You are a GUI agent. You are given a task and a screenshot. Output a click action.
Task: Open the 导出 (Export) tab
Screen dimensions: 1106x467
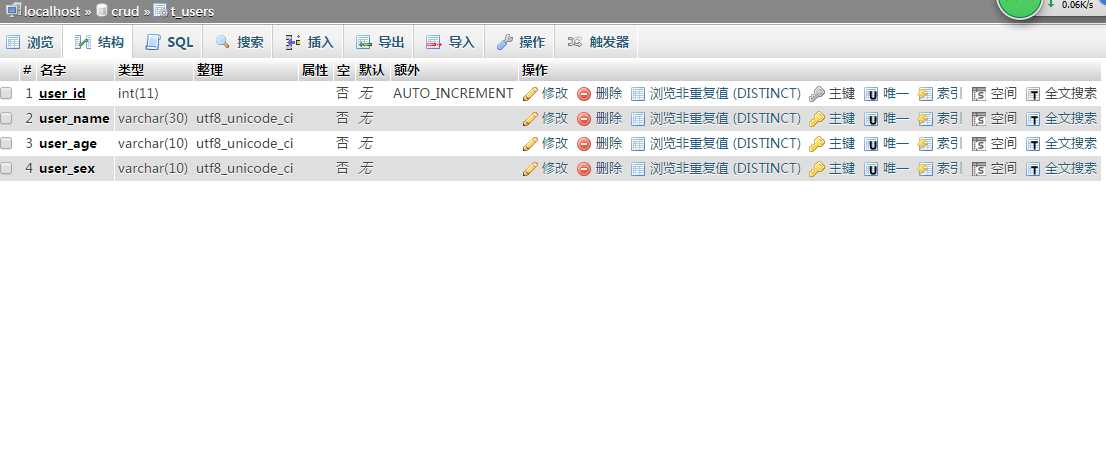(379, 42)
